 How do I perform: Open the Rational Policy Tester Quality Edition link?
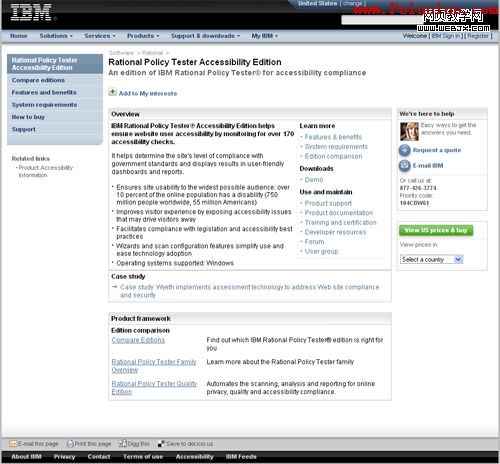(154, 388)
